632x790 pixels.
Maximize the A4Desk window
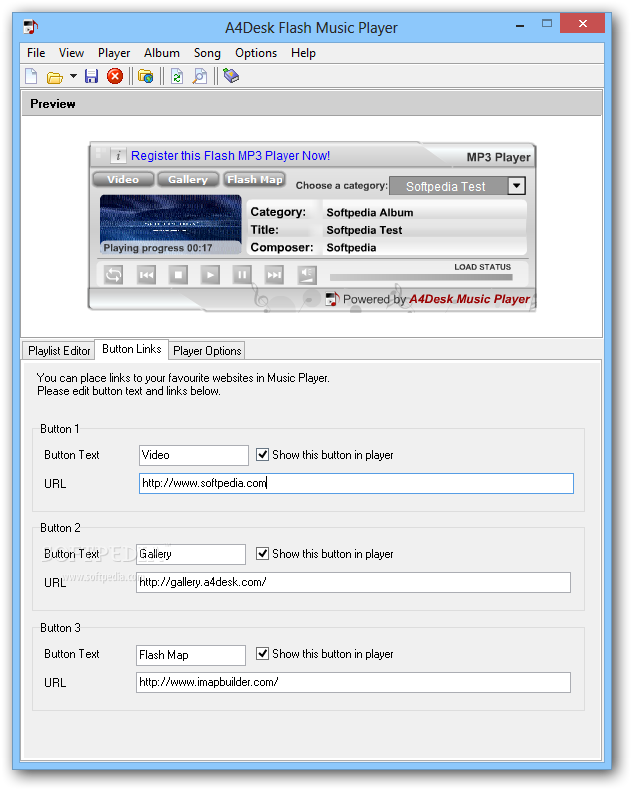(x=547, y=24)
